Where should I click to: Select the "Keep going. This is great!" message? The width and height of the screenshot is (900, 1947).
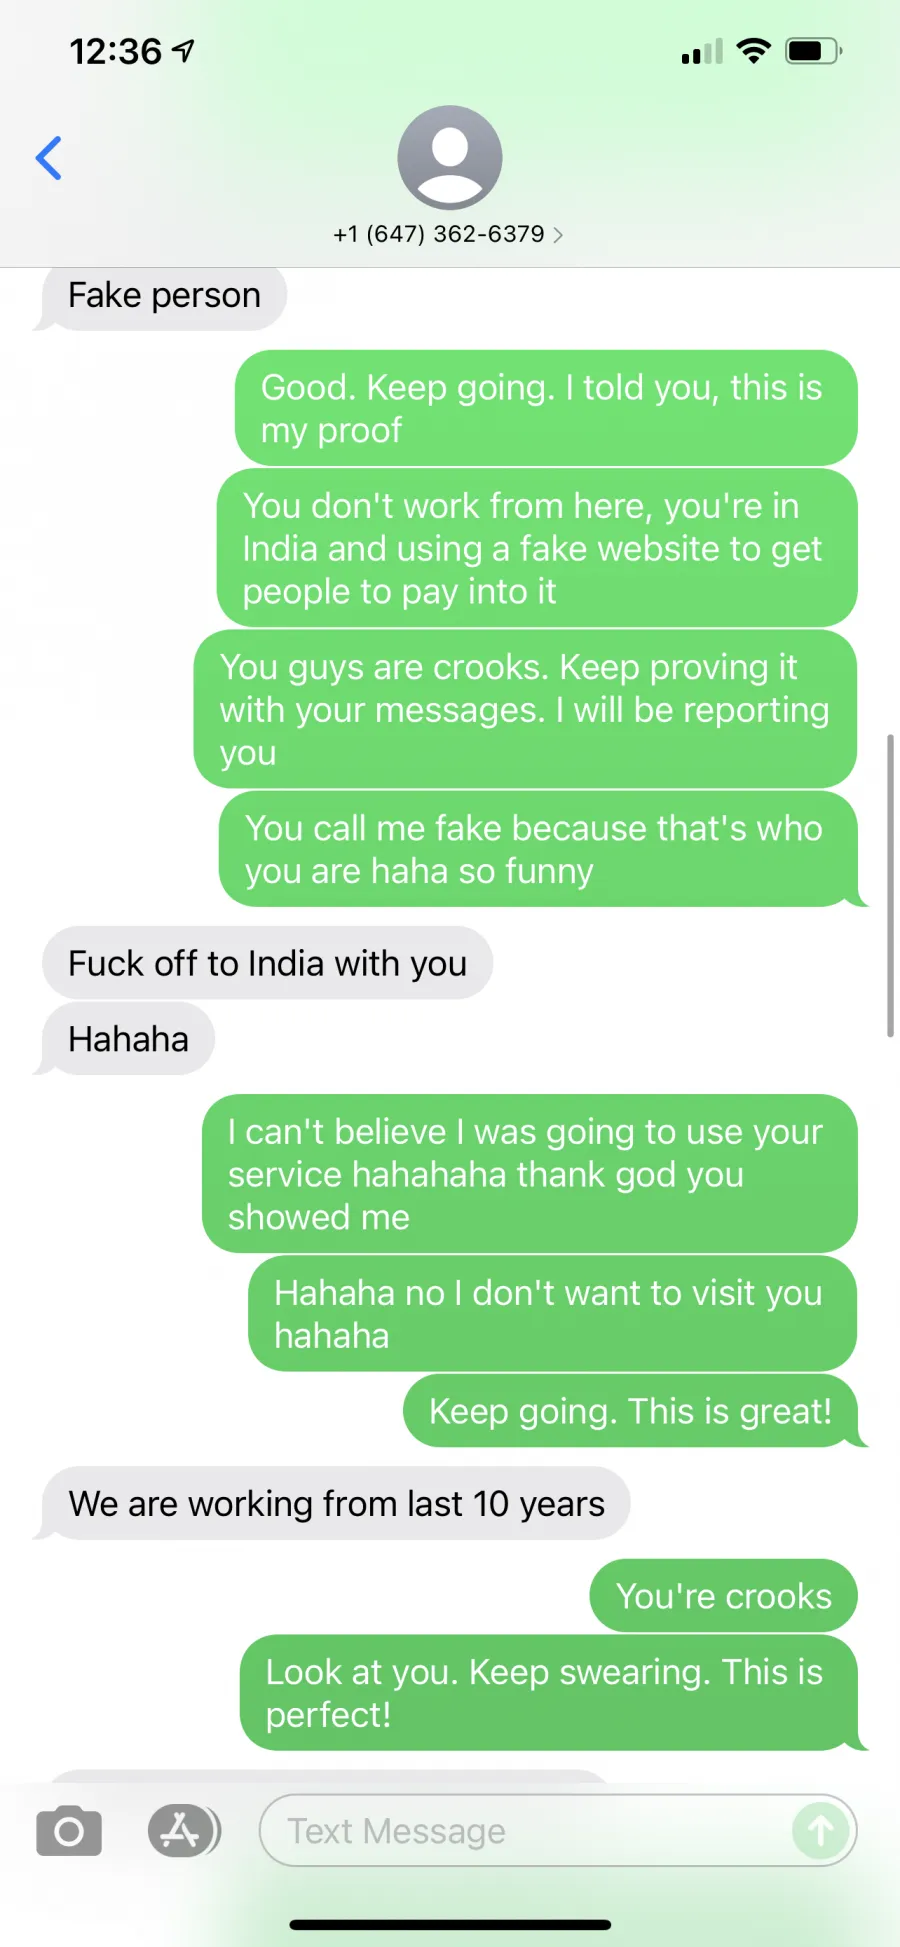(631, 1411)
